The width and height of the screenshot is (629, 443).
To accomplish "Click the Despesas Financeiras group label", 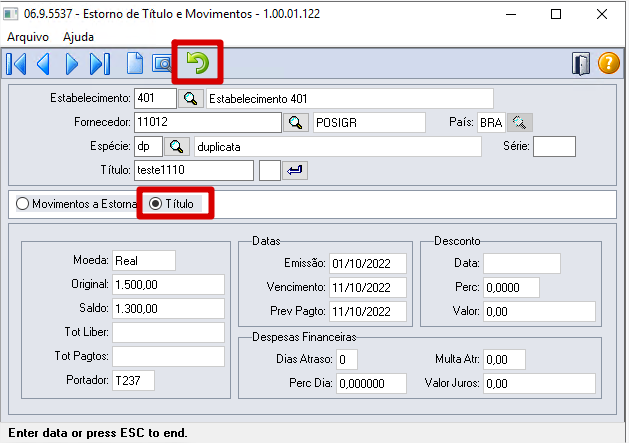I will [x=304, y=337].
